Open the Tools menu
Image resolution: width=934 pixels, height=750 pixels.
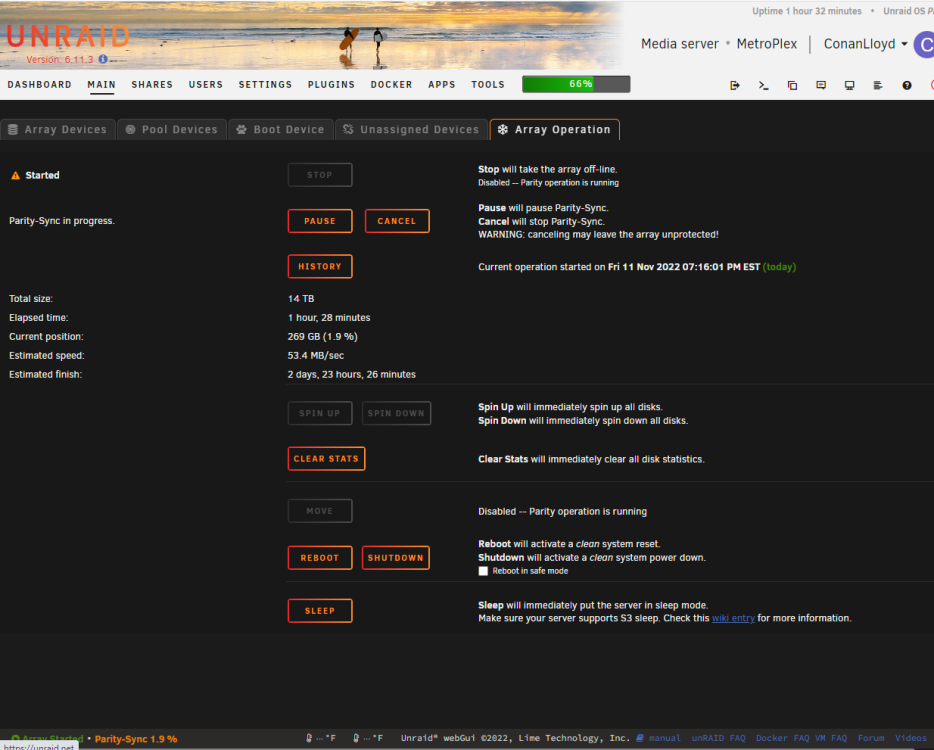point(488,85)
